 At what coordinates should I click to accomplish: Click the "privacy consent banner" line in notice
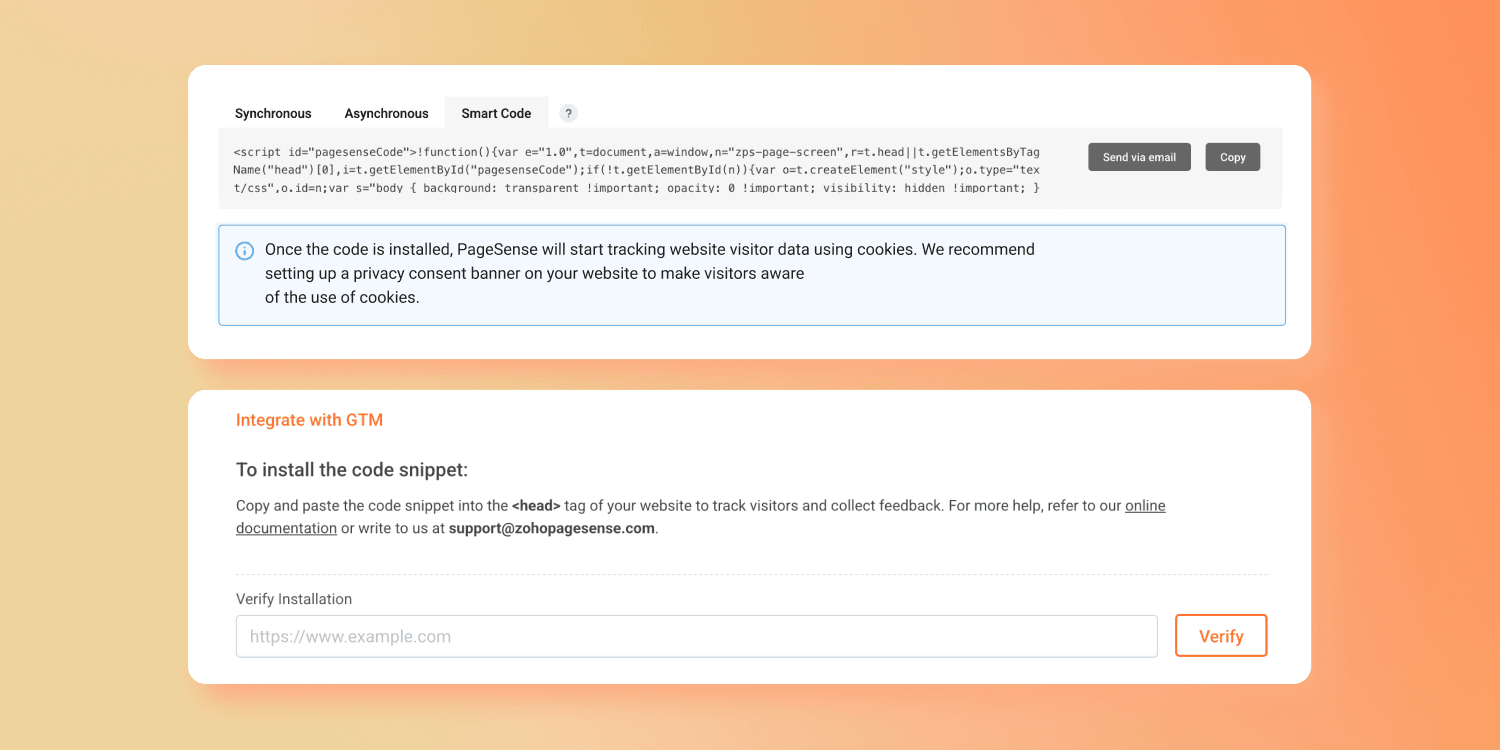[x=534, y=273]
